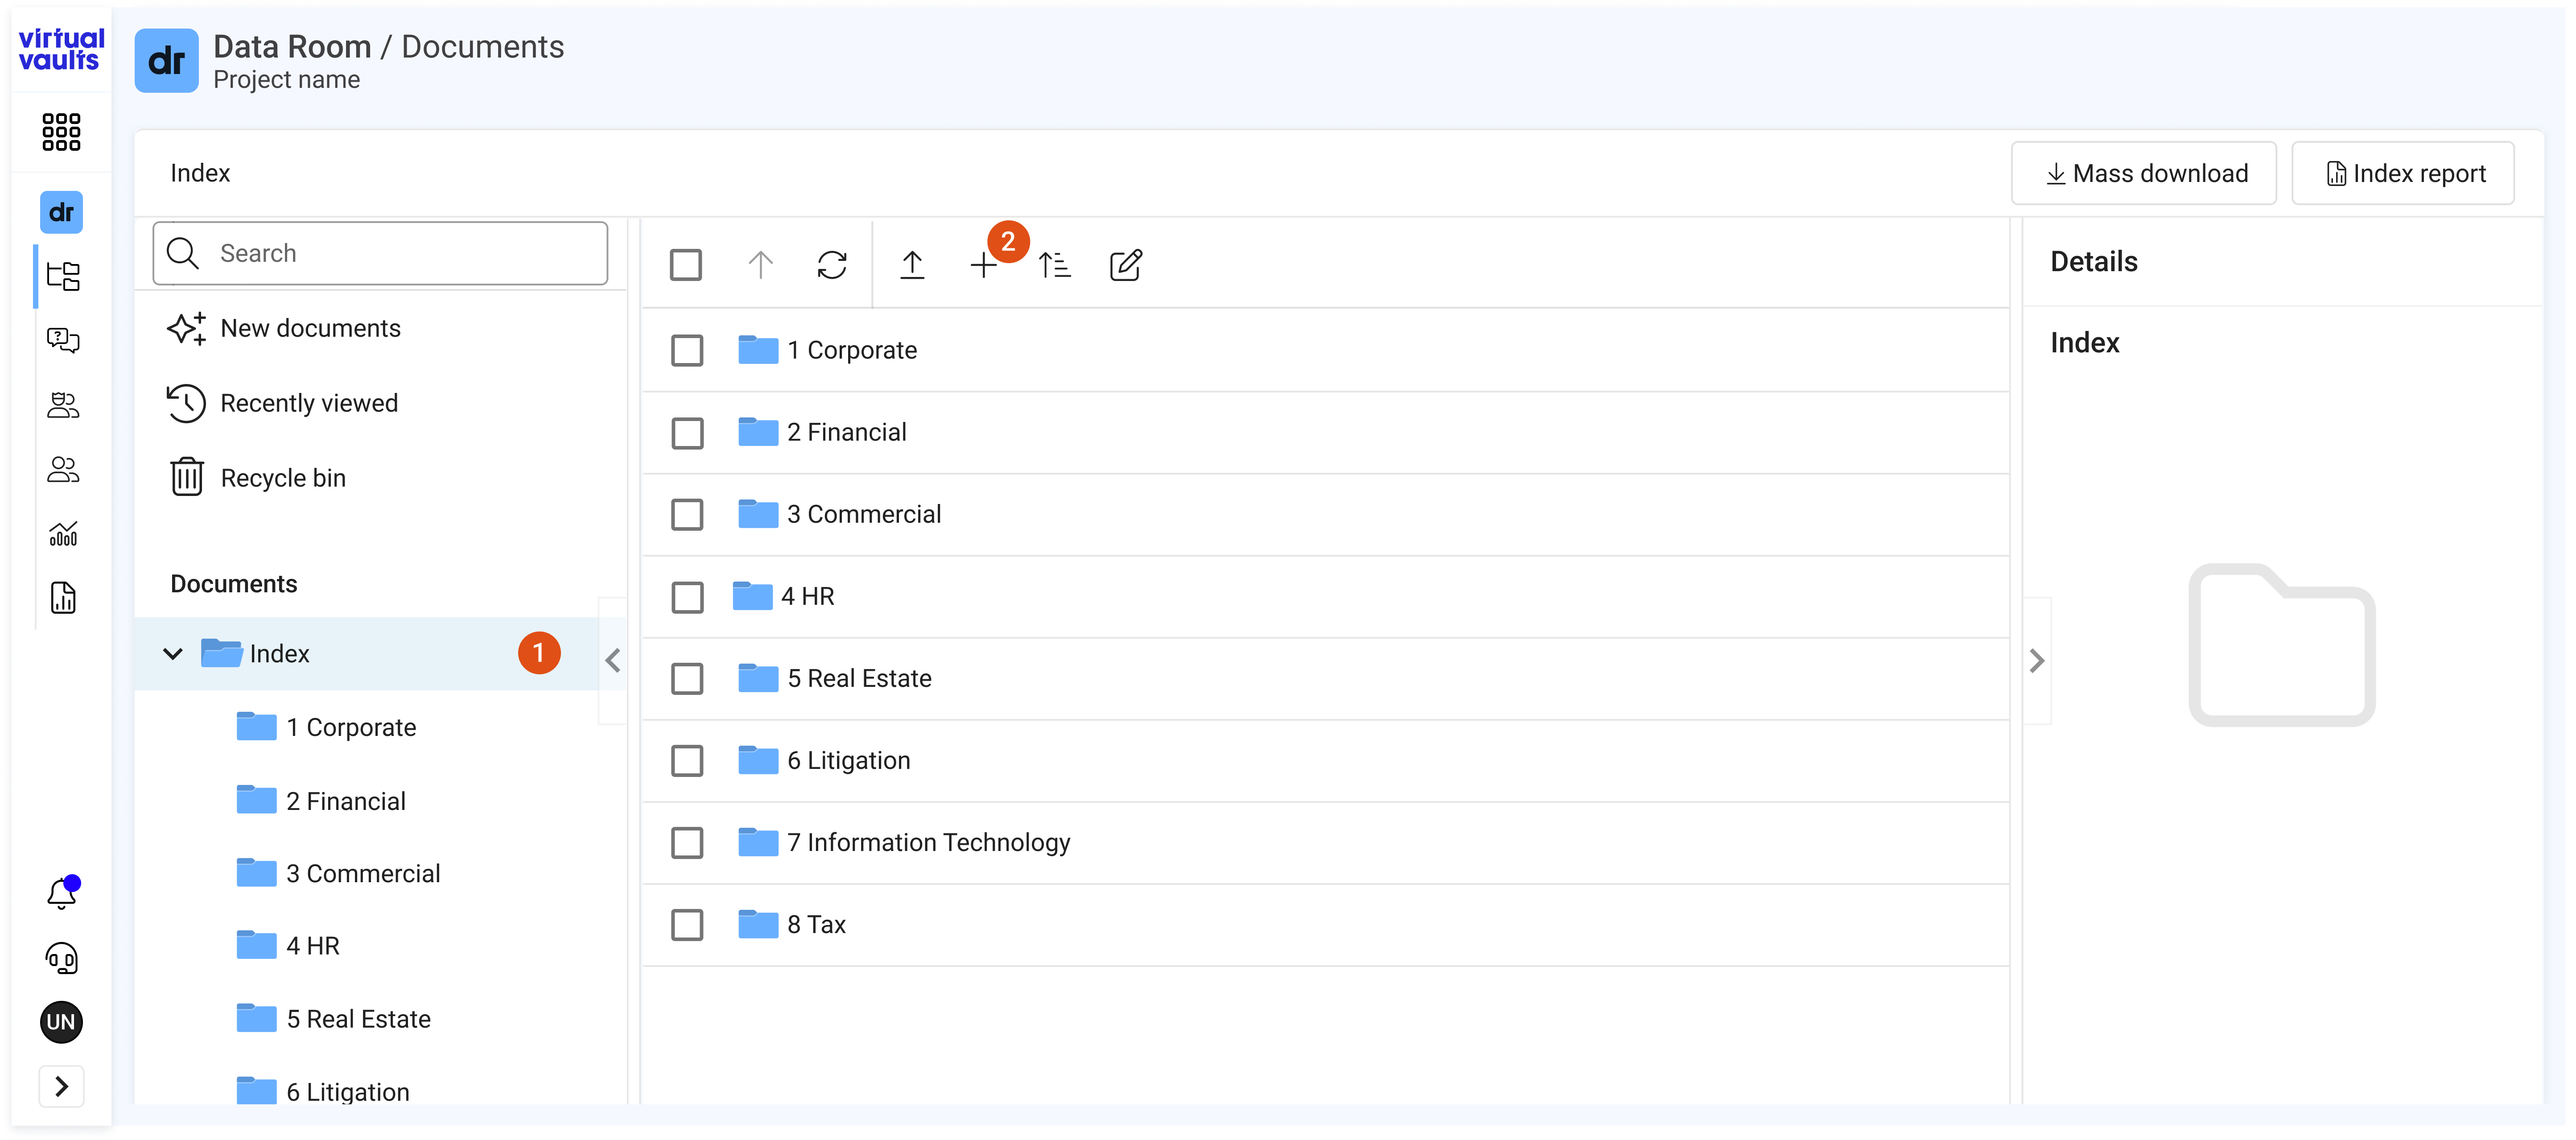Open Recently viewed list
The image size is (2576, 1140).
click(309, 403)
